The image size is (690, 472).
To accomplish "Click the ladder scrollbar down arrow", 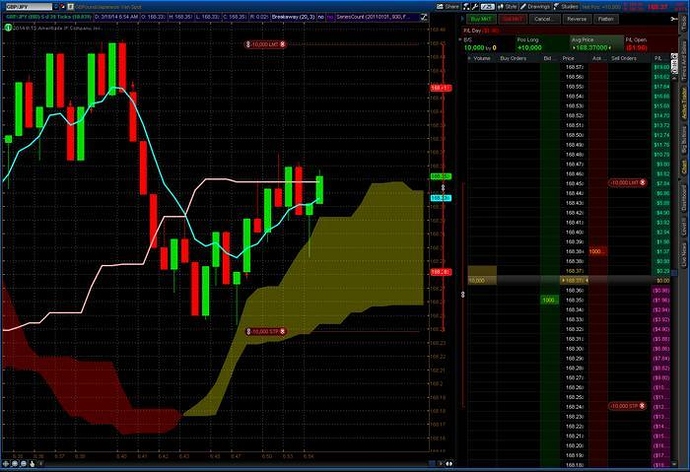I will click(674, 464).
